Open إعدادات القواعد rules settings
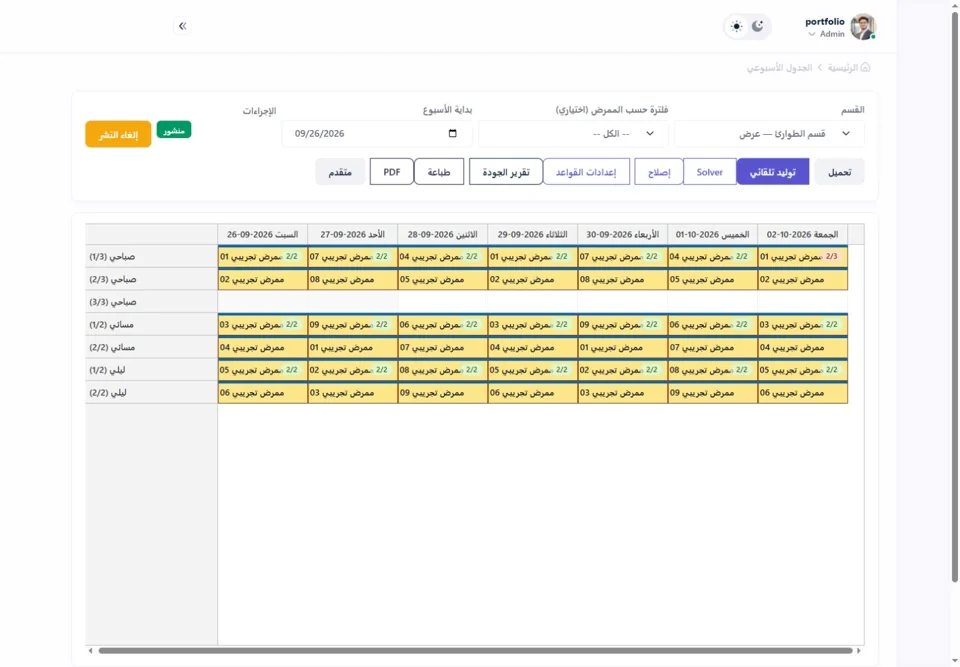 click(x=586, y=171)
